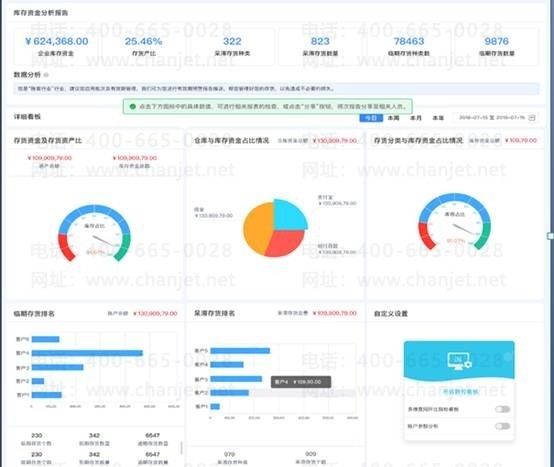Switch to the 本月 date filter
This screenshot has width=554, height=467.
click(x=416, y=118)
